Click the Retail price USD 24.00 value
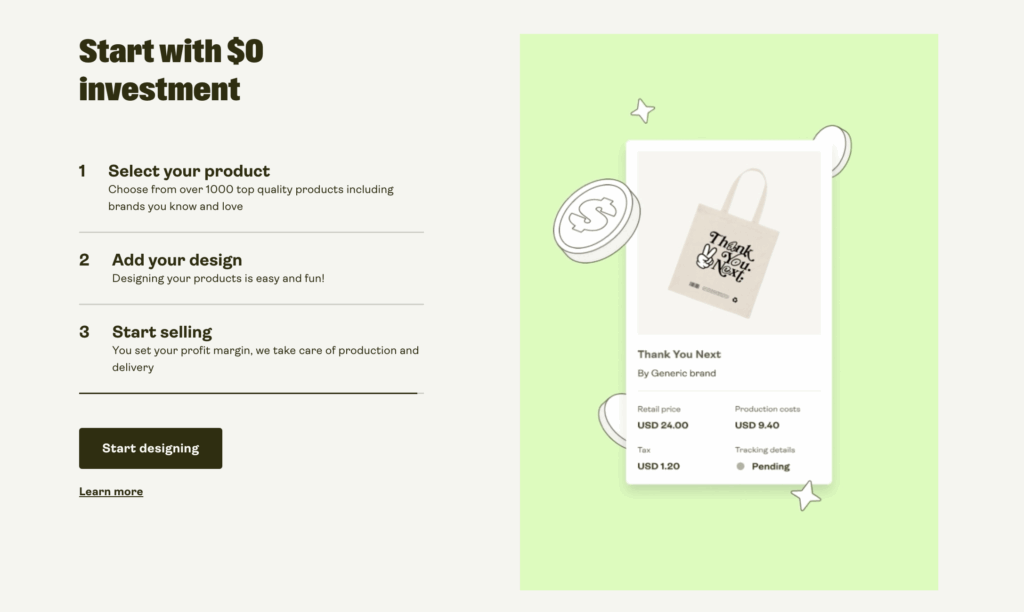Image resolution: width=1024 pixels, height=612 pixels. tap(663, 425)
